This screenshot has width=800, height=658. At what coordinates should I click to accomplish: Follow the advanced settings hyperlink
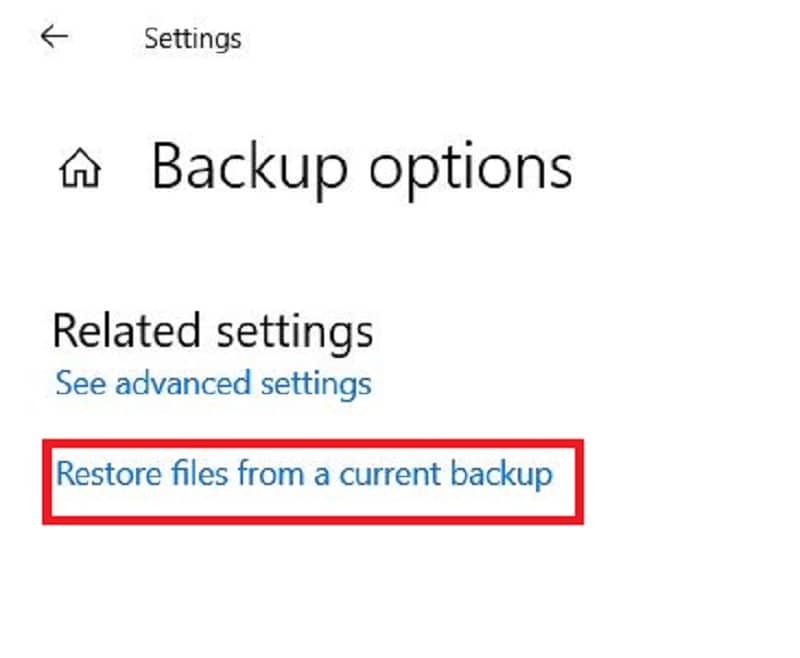coord(213,383)
